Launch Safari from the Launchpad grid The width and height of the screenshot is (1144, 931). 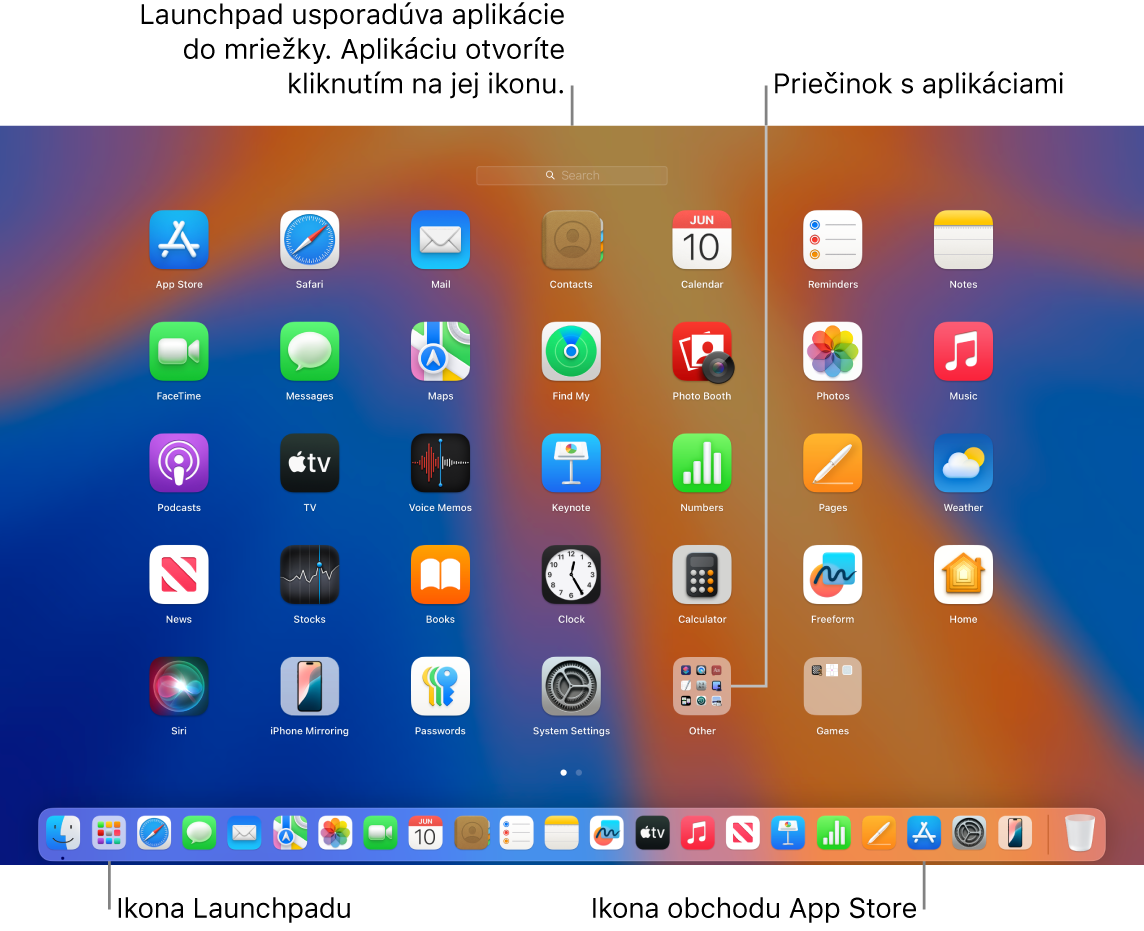coord(309,240)
